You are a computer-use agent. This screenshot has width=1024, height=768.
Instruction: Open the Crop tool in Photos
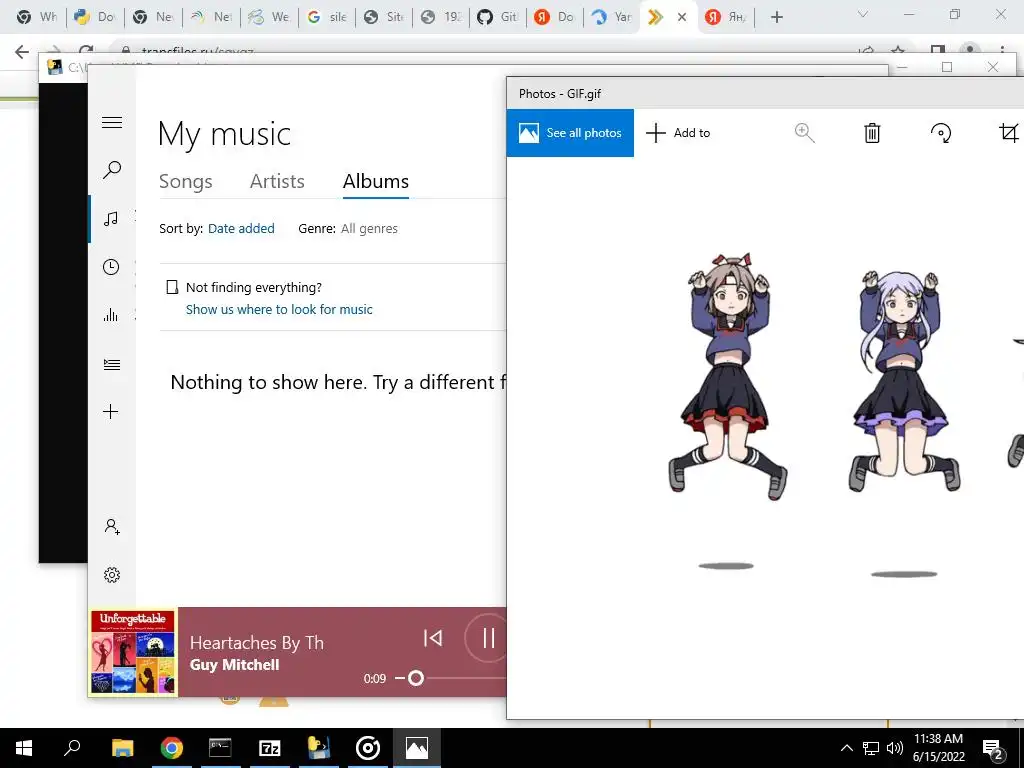click(1008, 133)
